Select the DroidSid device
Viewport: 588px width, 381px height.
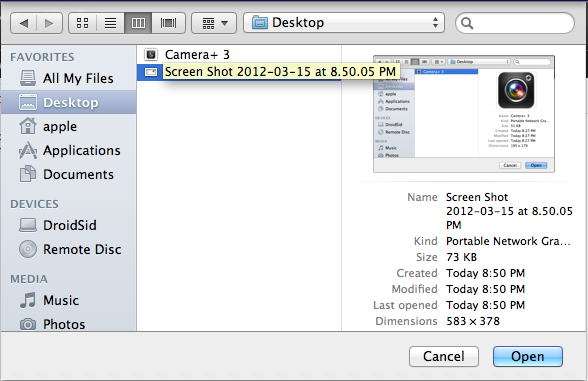[69, 225]
